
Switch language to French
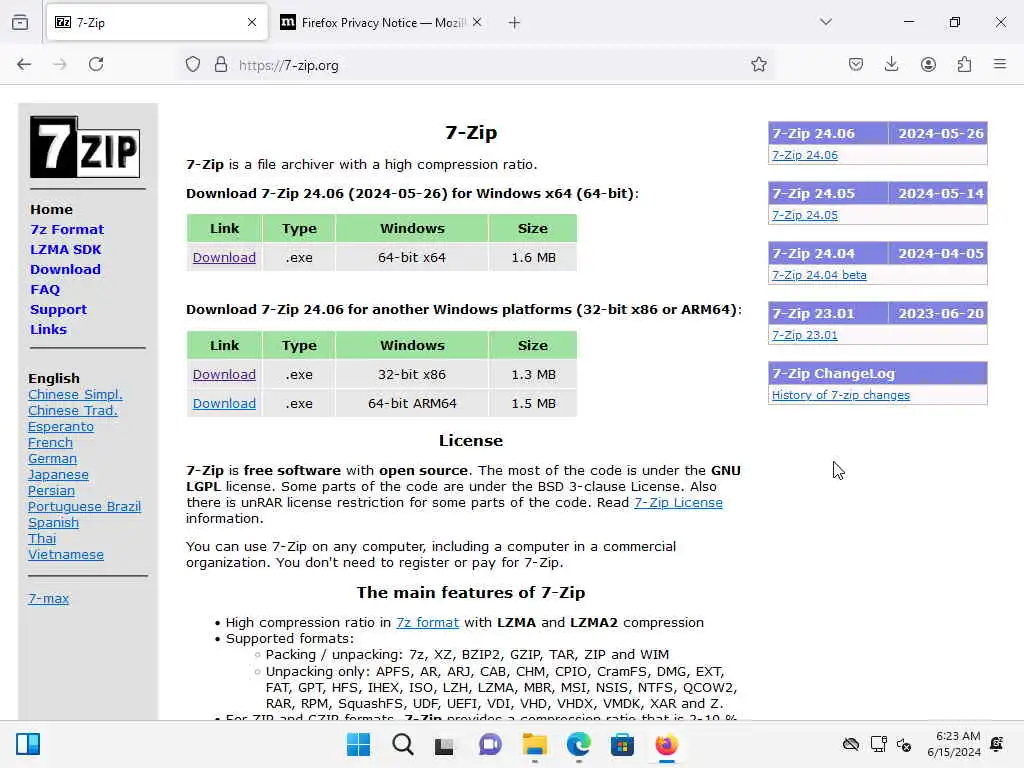tap(50, 443)
